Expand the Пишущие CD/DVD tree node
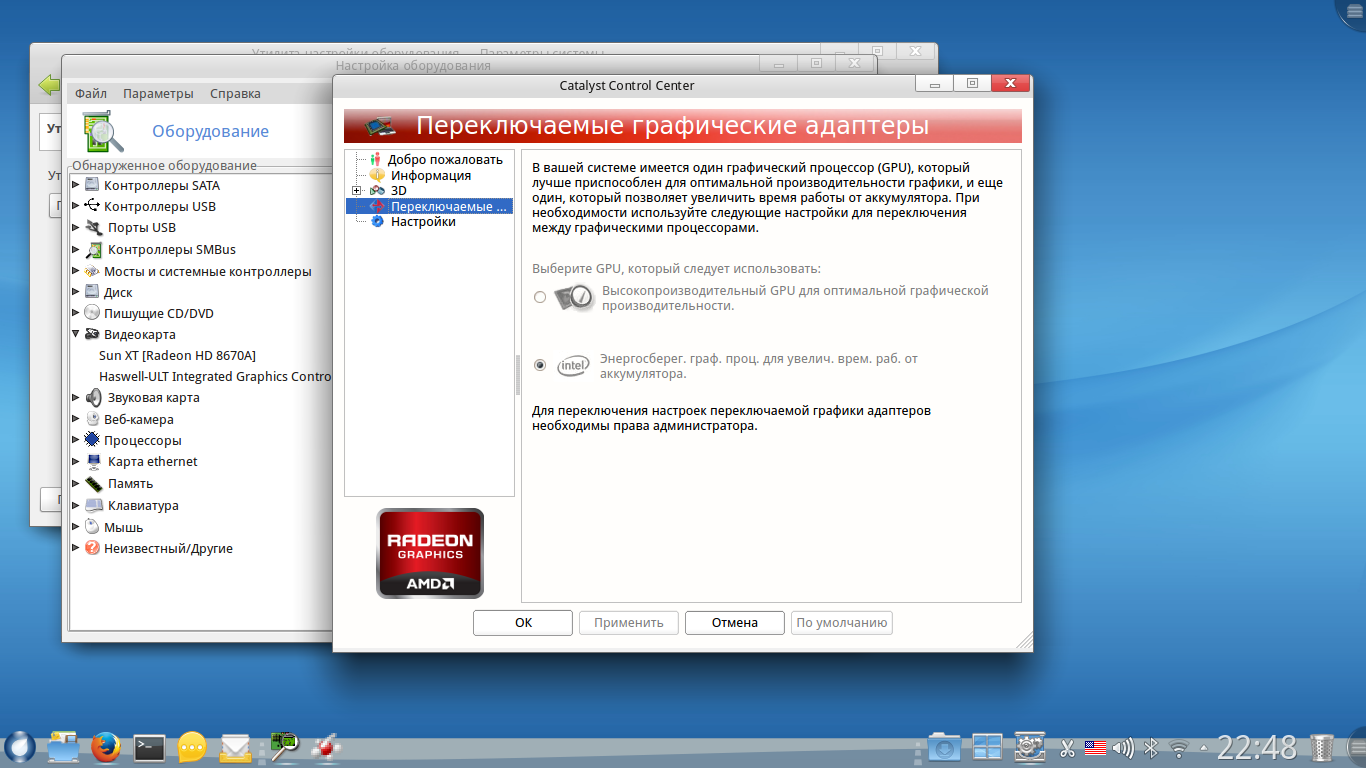 pos(76,313)
